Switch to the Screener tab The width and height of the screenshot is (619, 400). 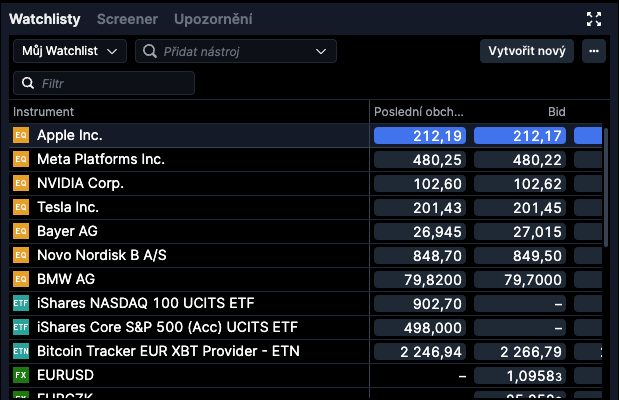click(x=127, y=19)
